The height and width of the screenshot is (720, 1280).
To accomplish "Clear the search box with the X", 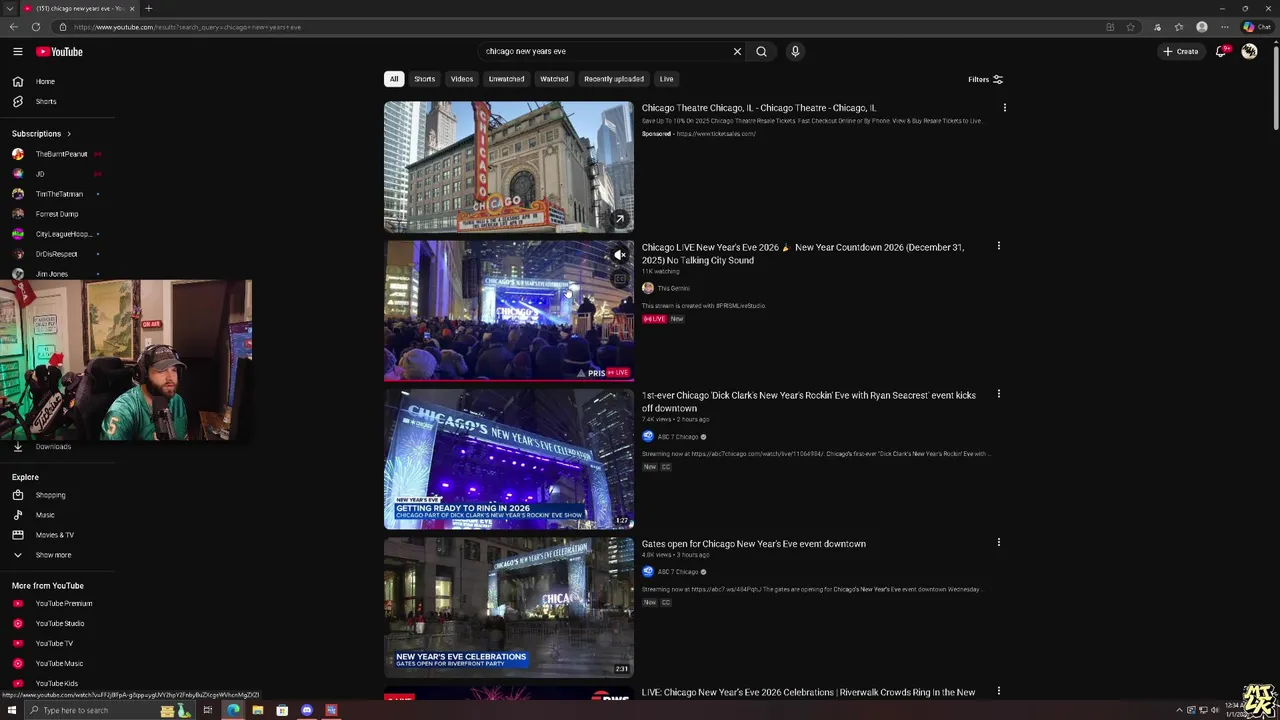I will (738, 51).
